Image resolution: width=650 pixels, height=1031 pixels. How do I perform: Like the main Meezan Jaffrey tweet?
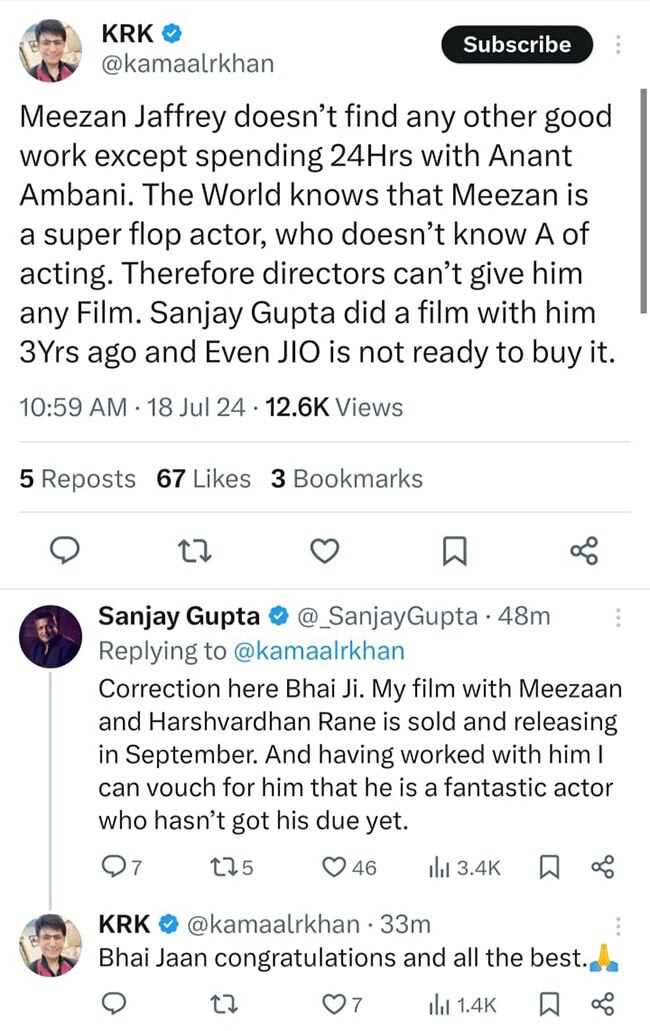coord(324,550)
